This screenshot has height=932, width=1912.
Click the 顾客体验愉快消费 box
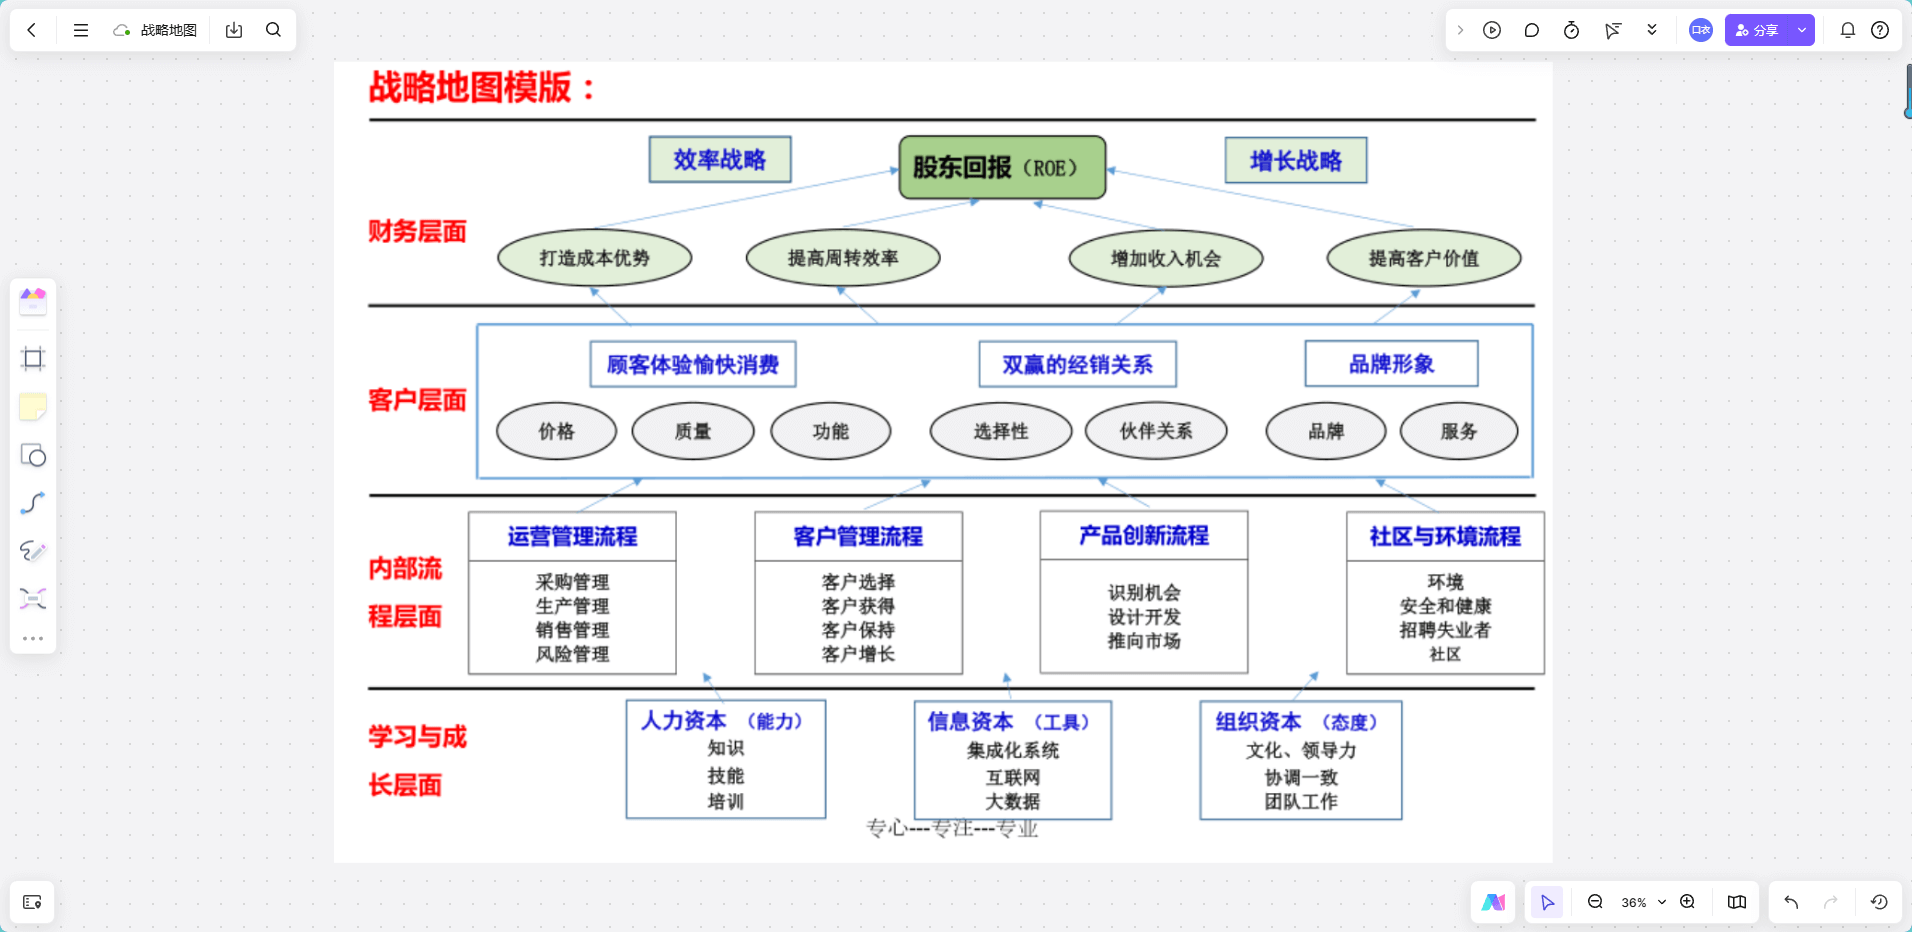tap(693, 364)
